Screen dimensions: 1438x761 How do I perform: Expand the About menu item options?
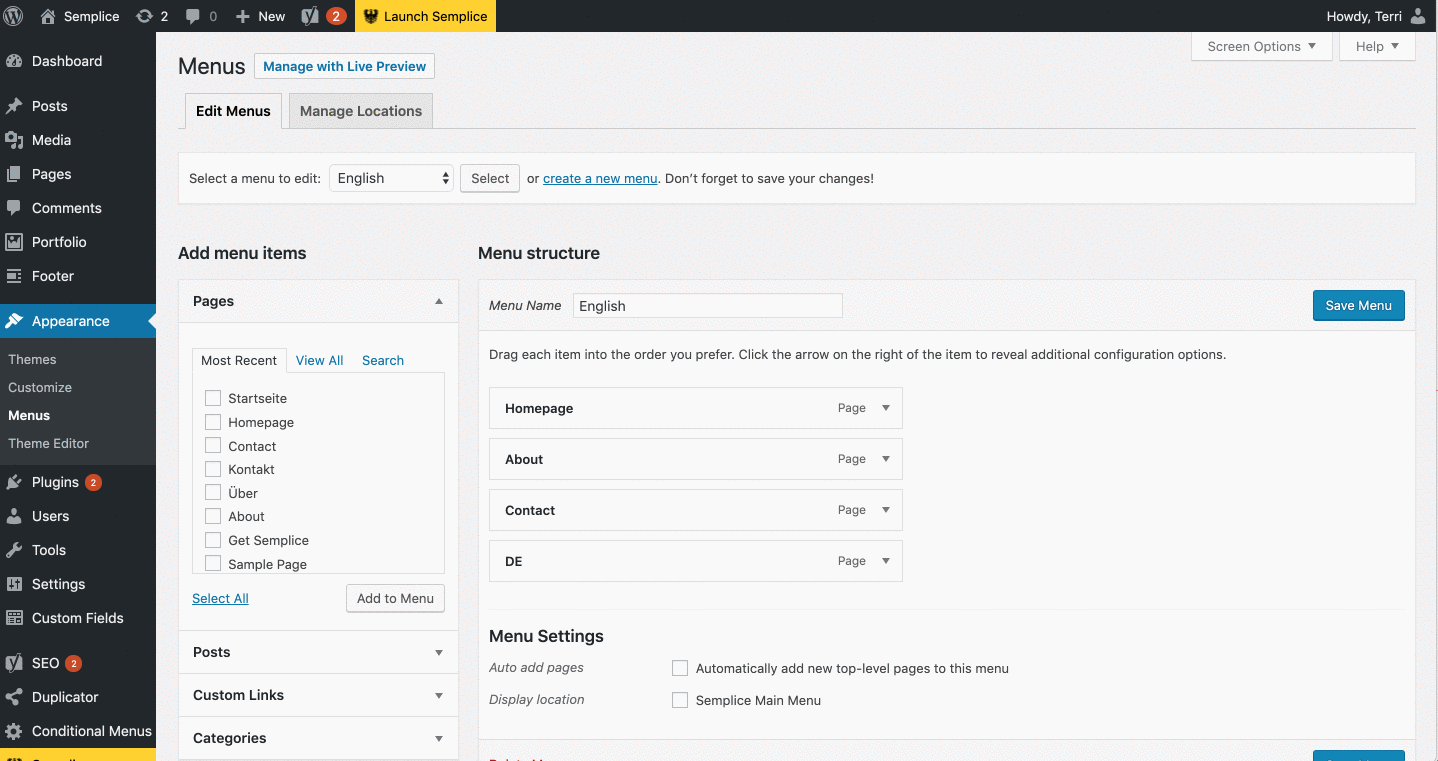[884, 458]
